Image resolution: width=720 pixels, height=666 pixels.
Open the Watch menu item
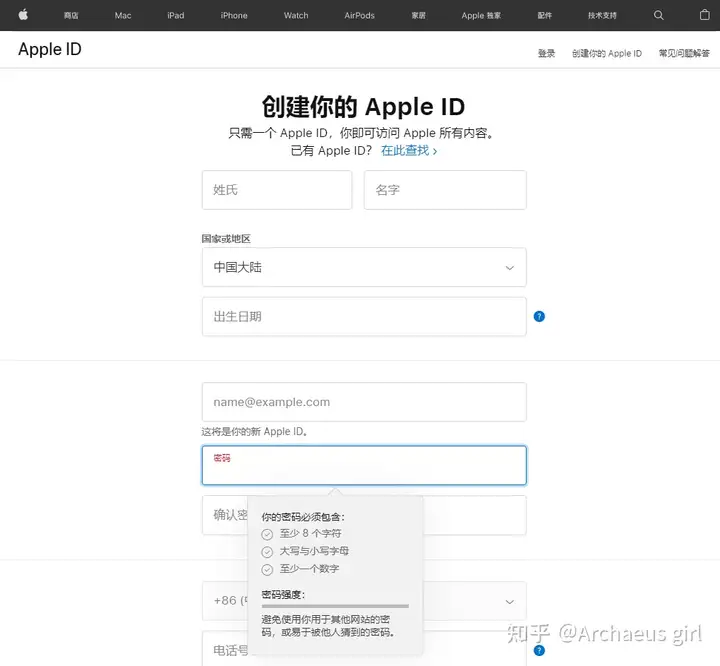(296, 16)
